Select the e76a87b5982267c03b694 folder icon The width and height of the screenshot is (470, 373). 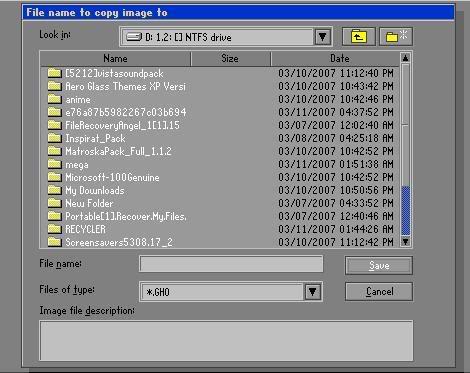[x=54, y=112]
